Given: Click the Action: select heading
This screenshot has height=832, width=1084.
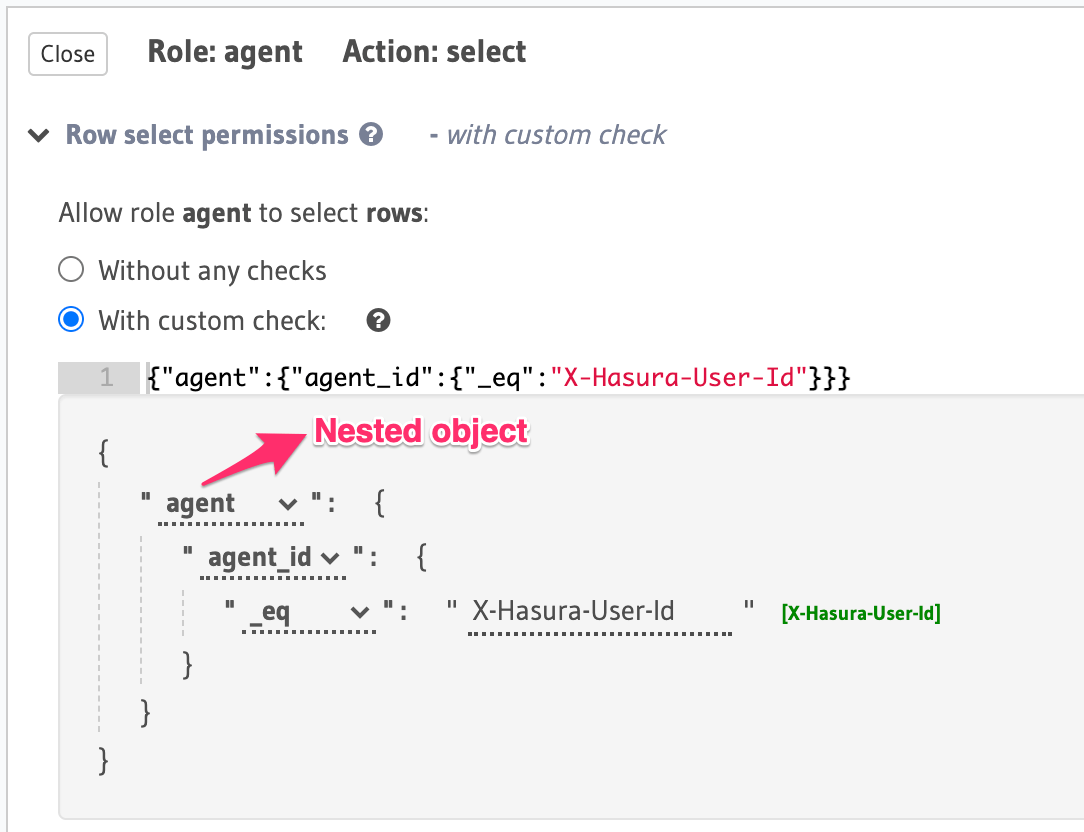Looking at the screenshot, I should [x=434, y=52].
